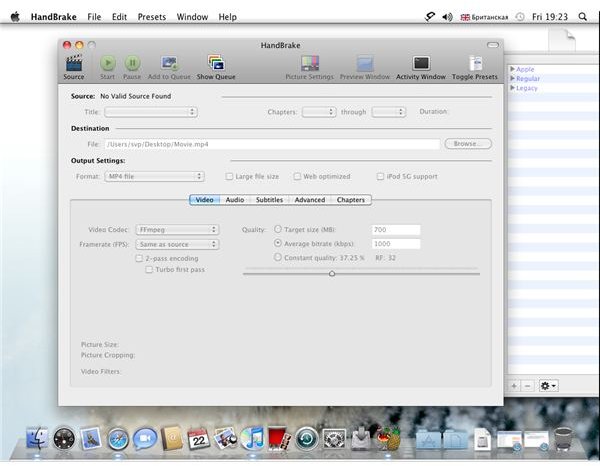Open Picture Settings from the toolbar
This screenshot has height=466, width=600.
[310, 63]
